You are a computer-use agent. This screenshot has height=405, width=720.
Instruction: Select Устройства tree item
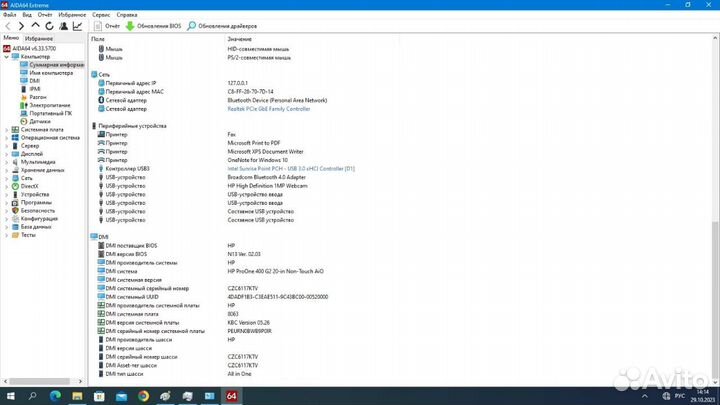click(x=30, y=195)
